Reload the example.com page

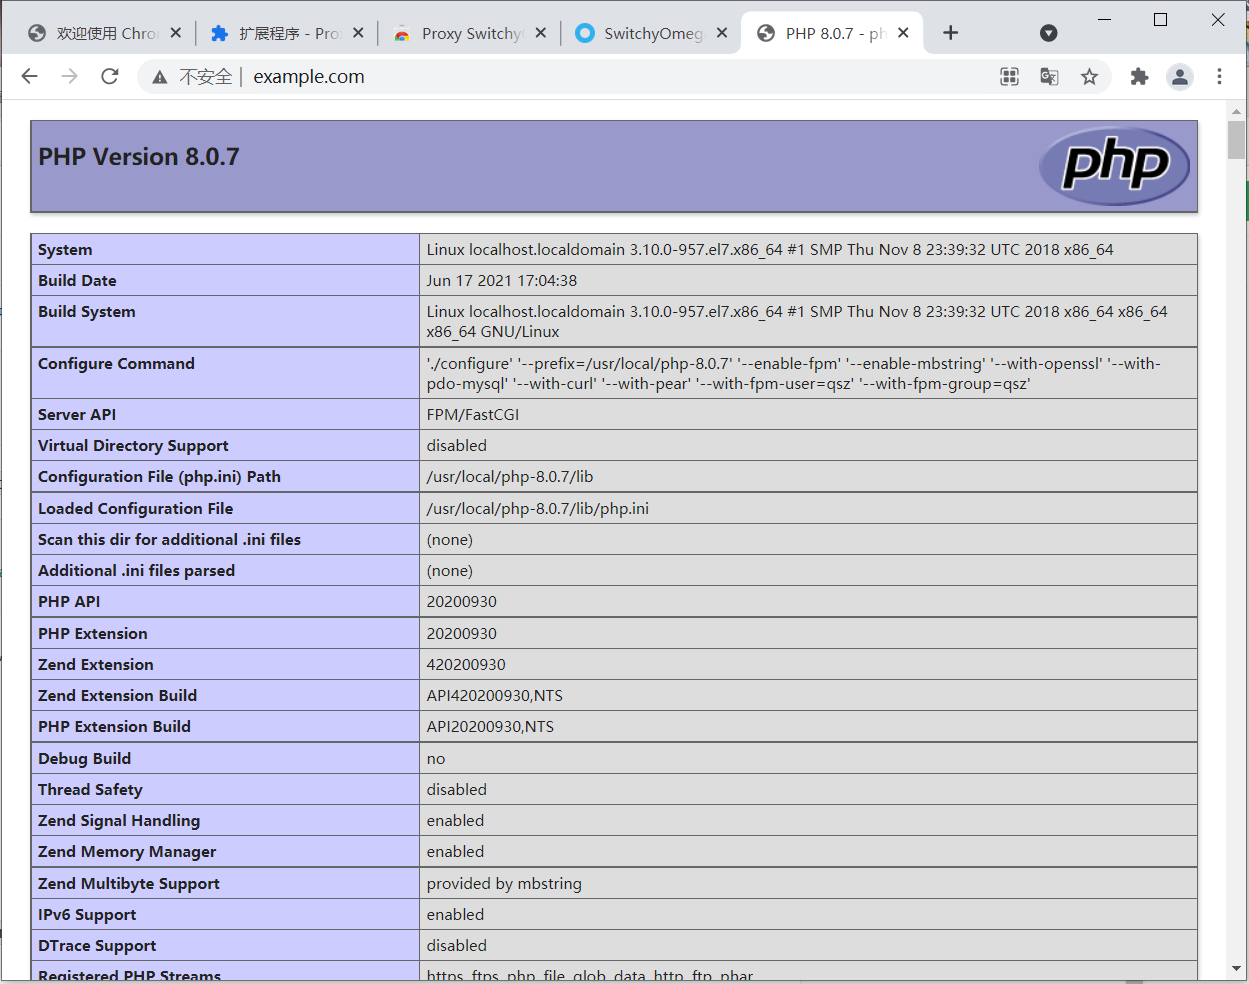tap(110, 76)
